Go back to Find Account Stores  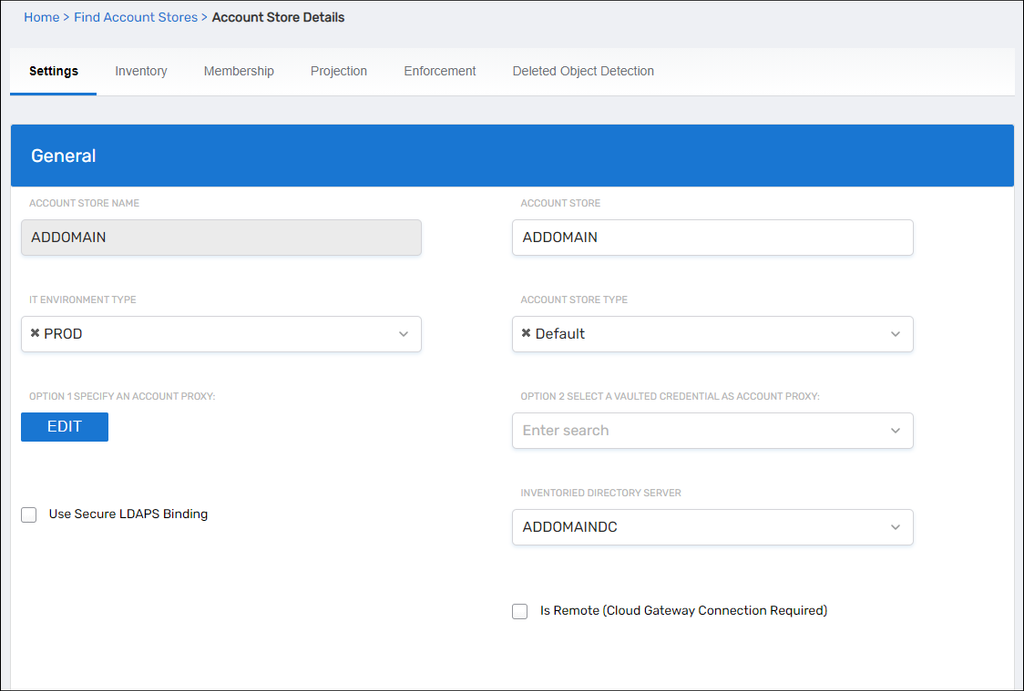(136, 17)
